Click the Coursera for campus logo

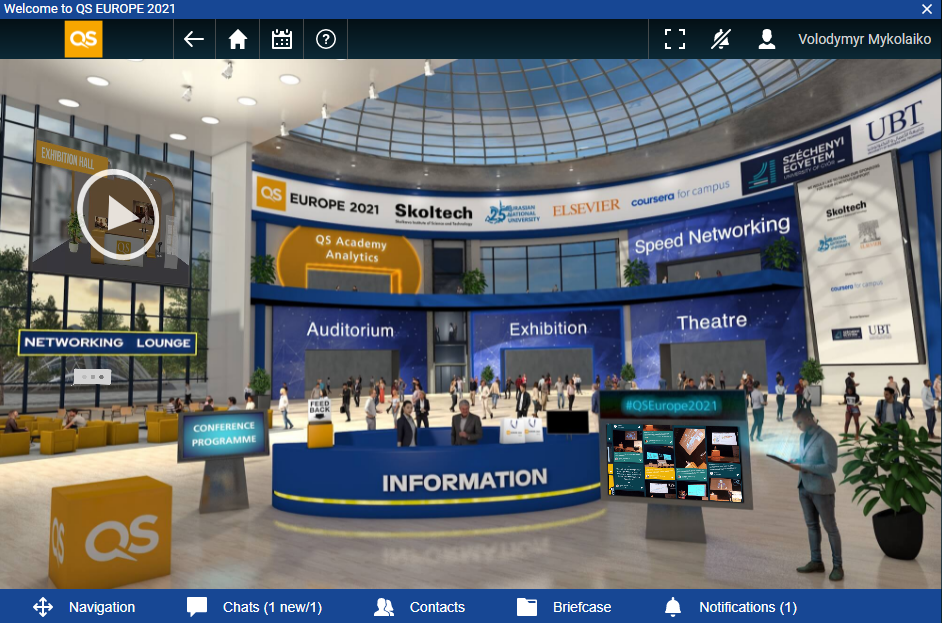pyautogui.click(x=680, y=194)
